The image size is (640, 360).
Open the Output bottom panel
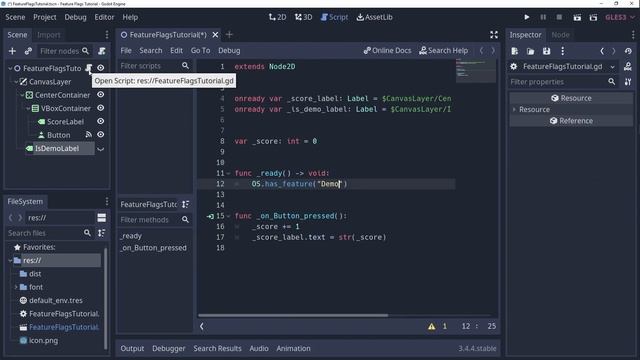pos(132,349)
